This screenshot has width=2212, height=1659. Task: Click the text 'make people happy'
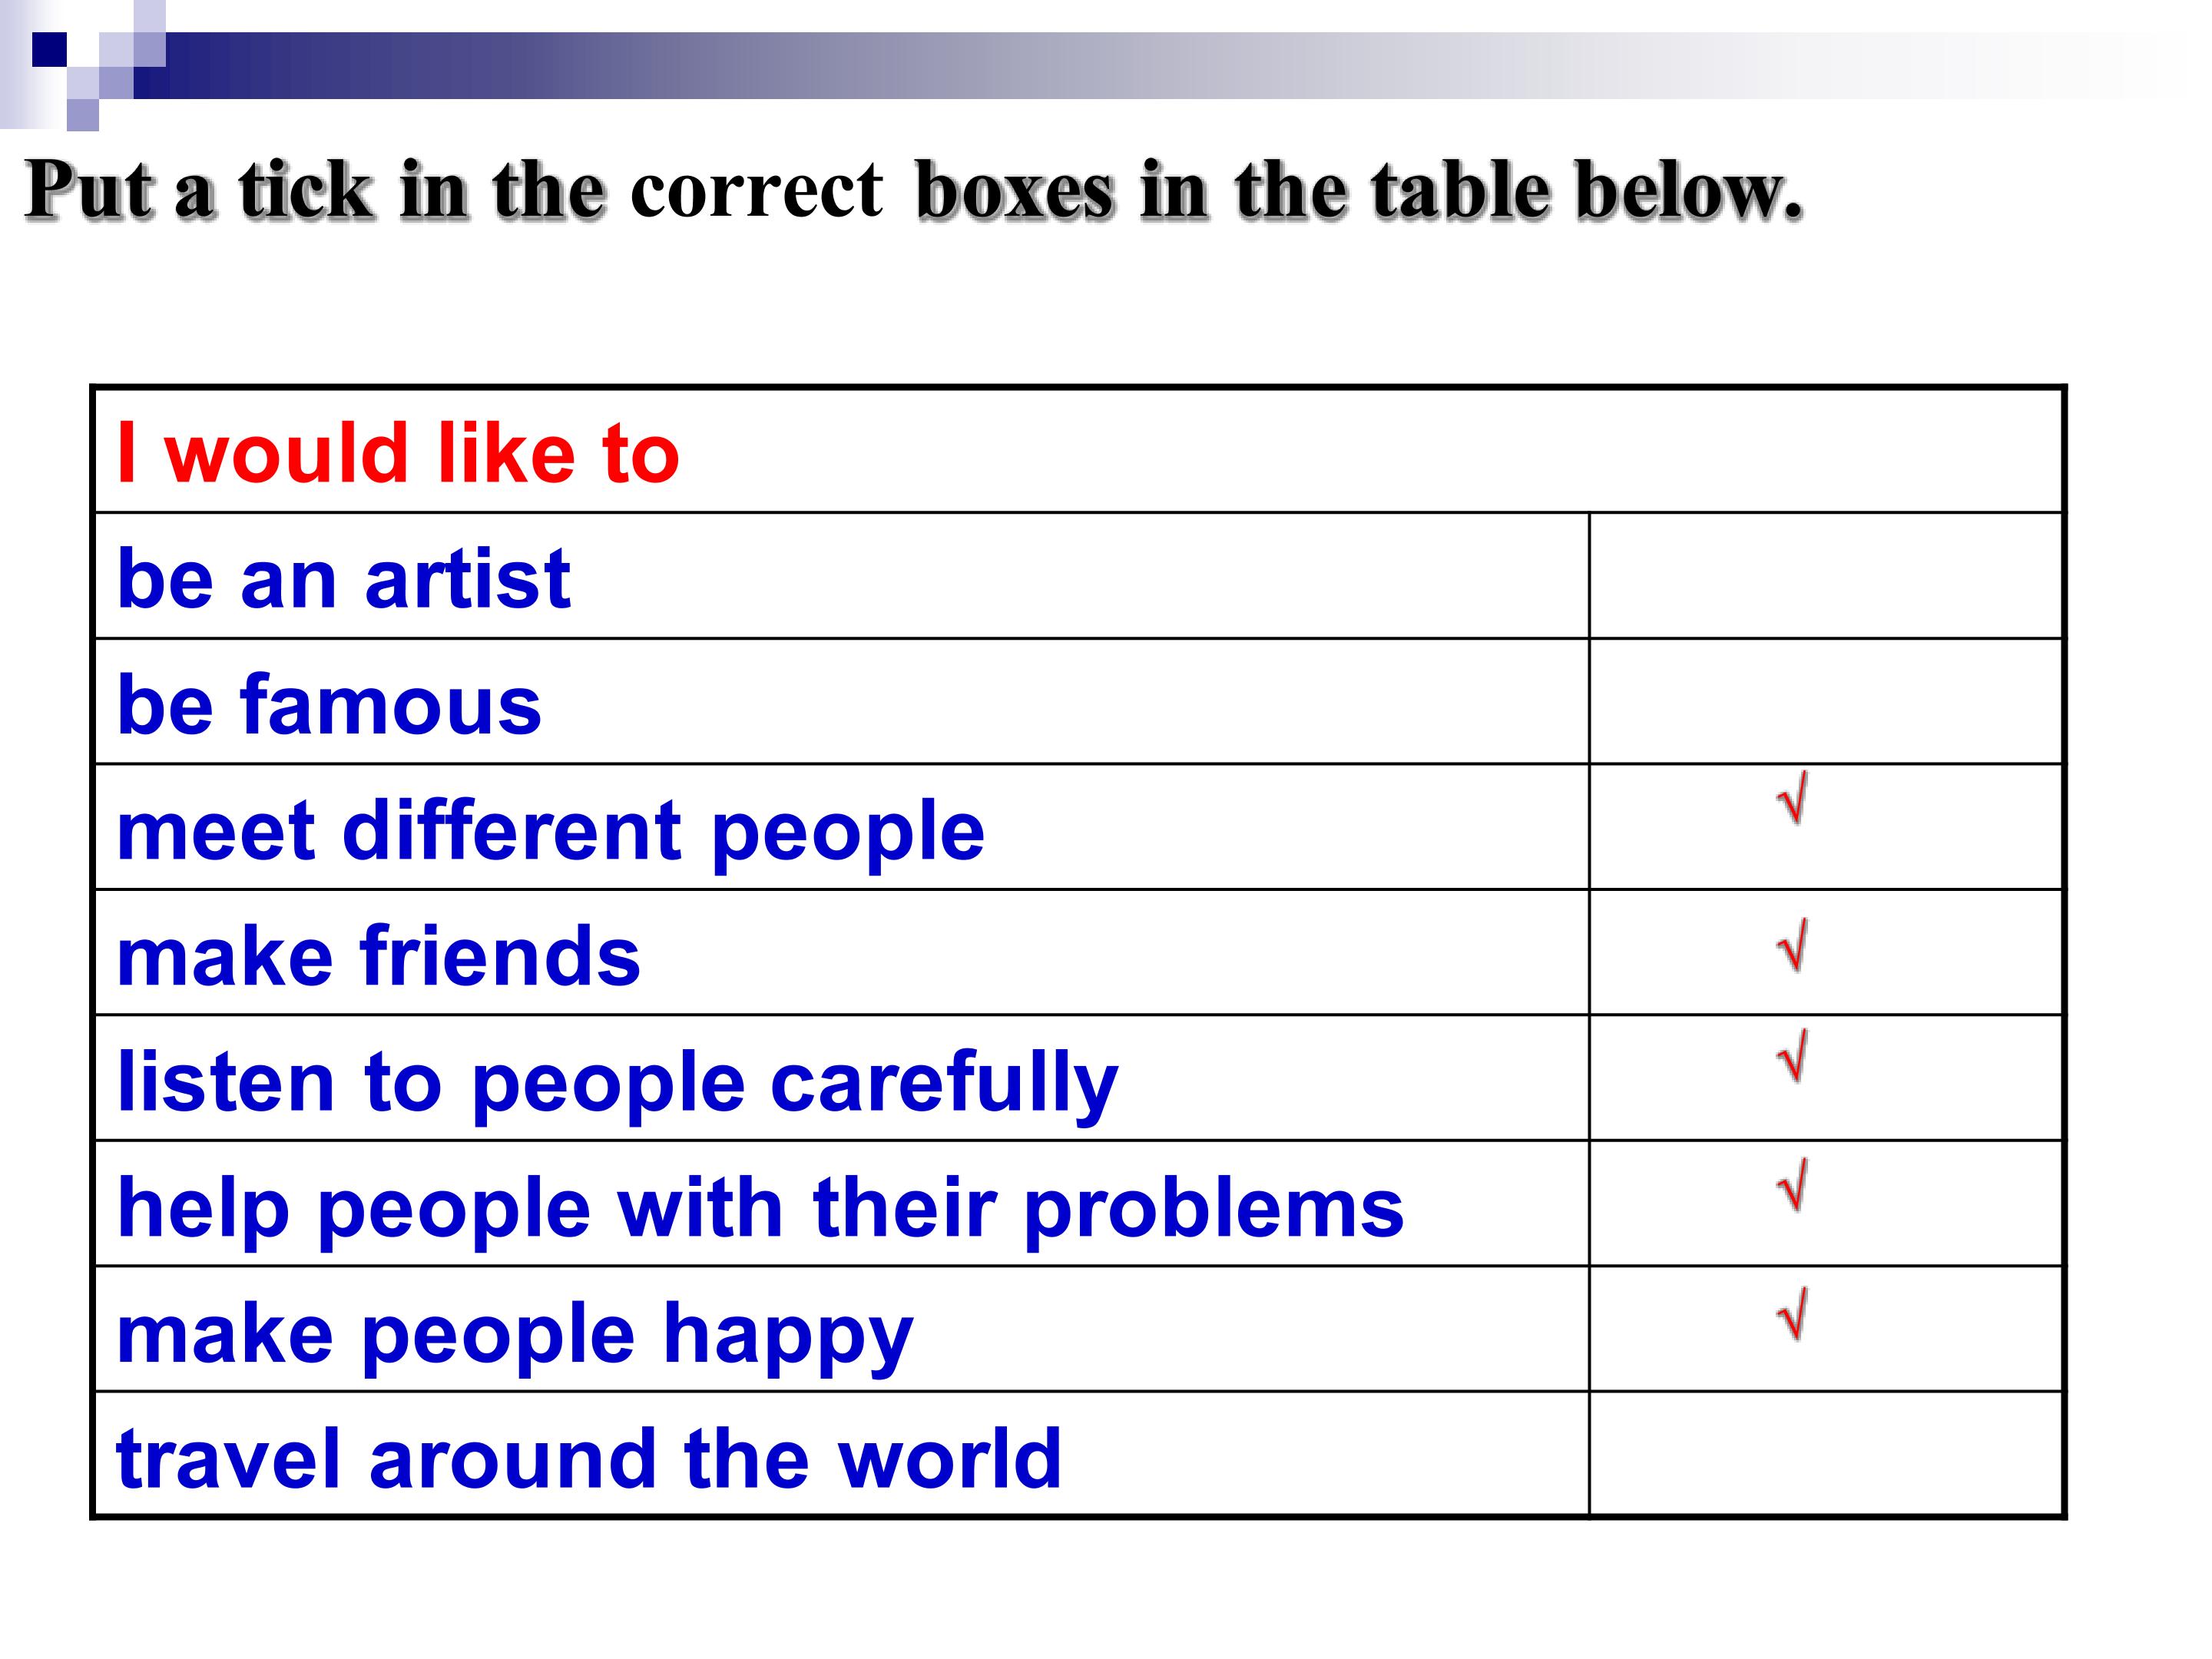click(515, 1336)
